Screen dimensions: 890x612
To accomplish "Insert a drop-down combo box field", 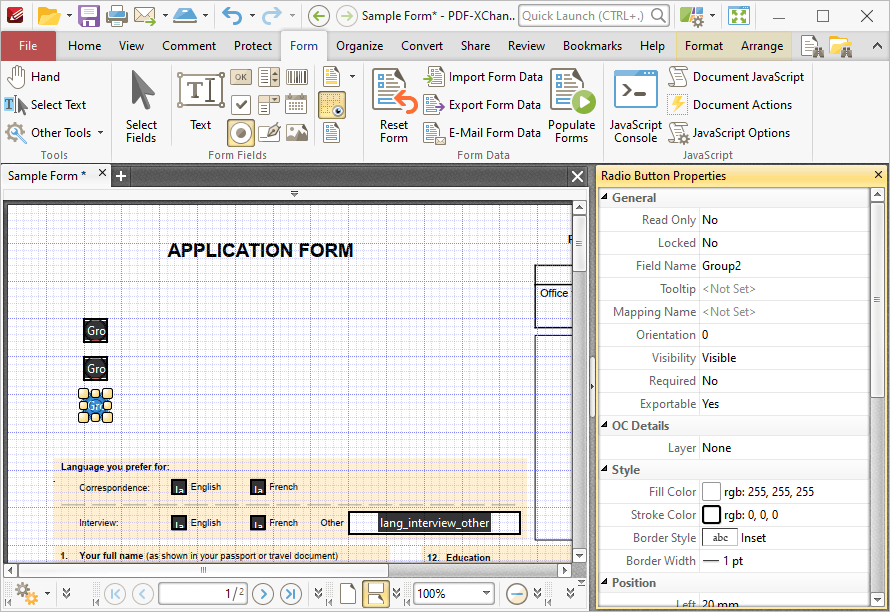I will pyautogui.click(x=268, y=104).
